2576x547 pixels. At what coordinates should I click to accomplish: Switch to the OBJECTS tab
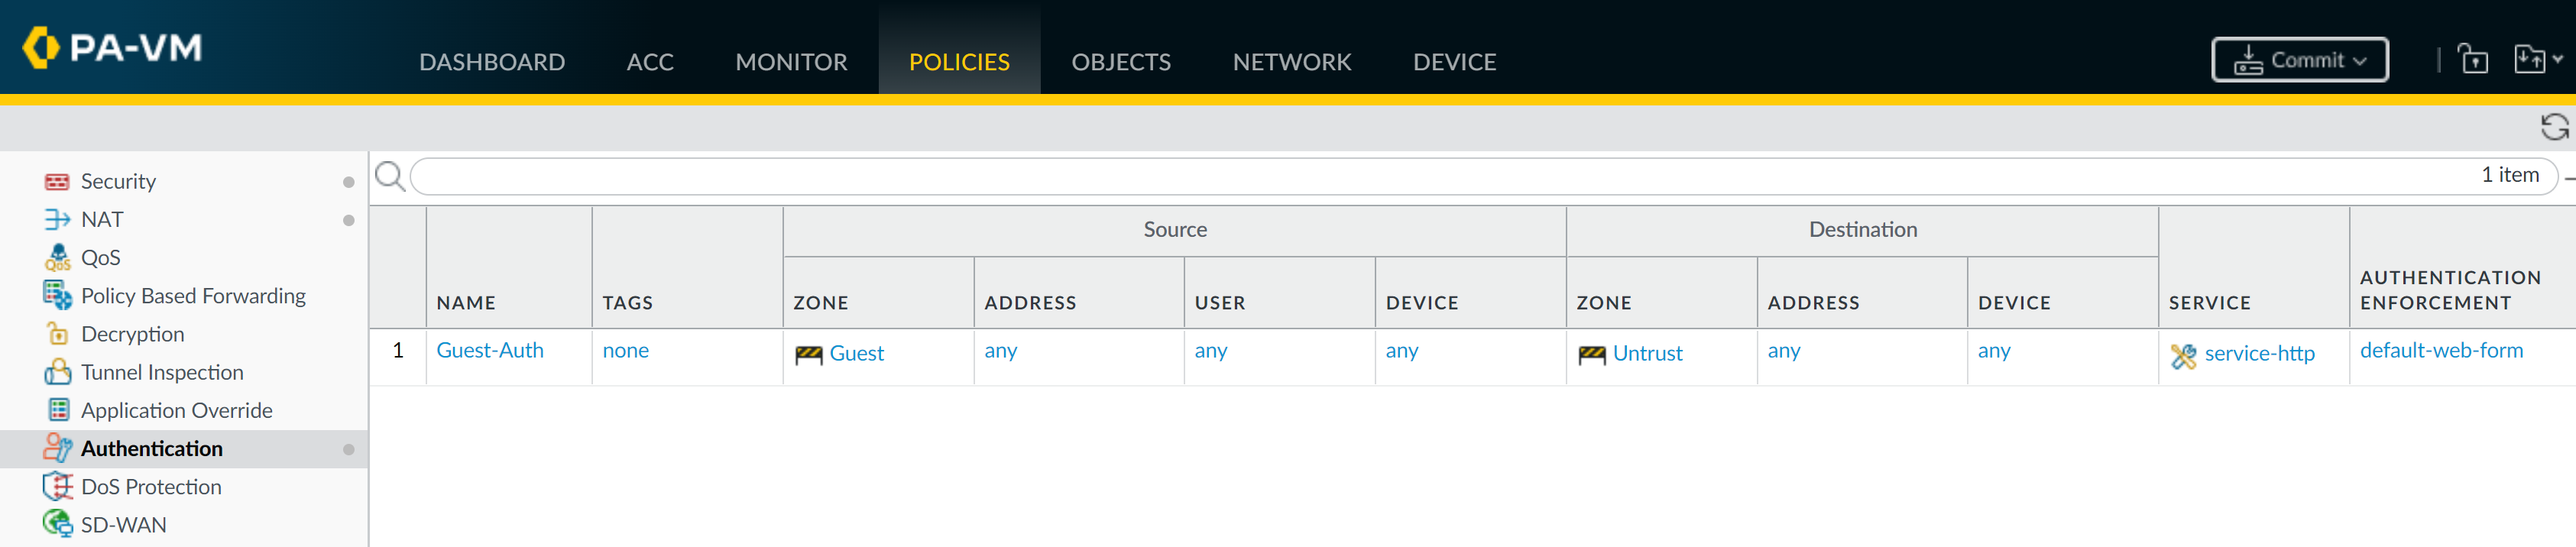(x=1120, y=62)
